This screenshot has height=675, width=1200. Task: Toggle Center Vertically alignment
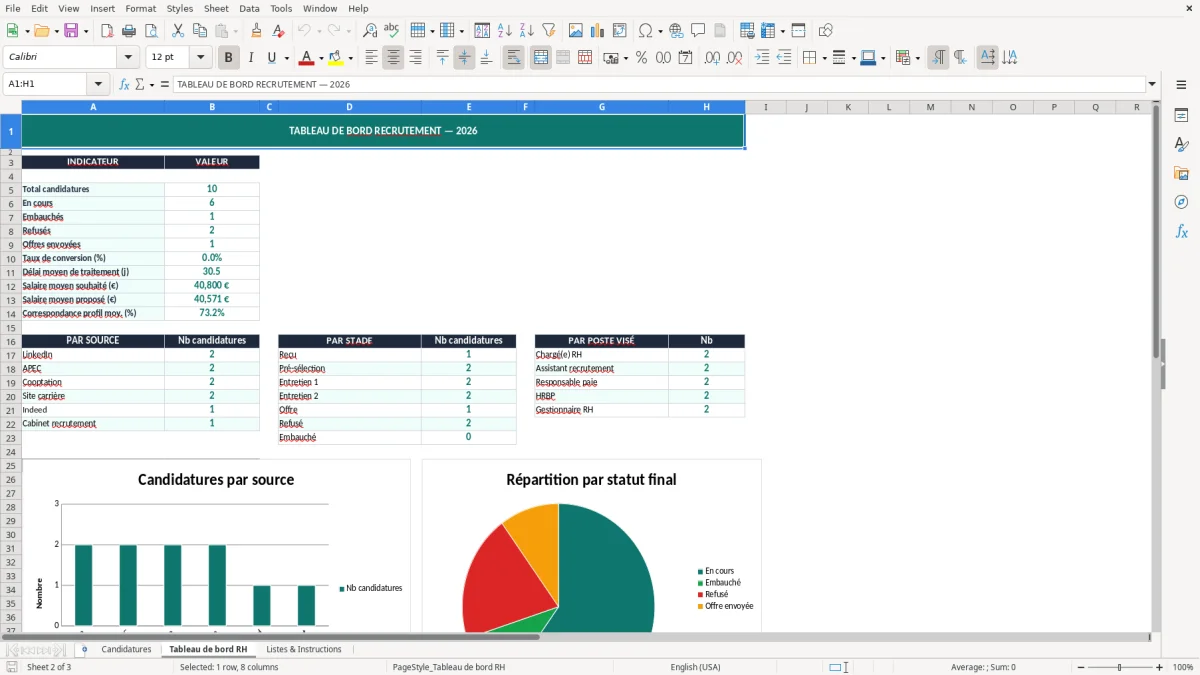(x=464, y=58)
